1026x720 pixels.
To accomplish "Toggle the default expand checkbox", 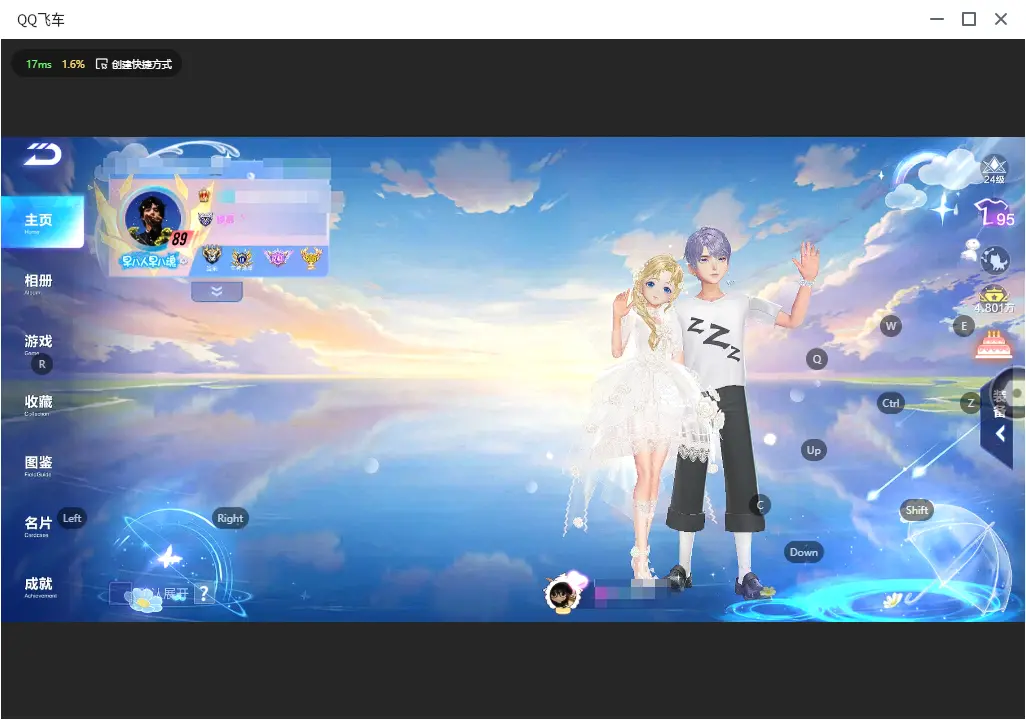I will point(120,594).
